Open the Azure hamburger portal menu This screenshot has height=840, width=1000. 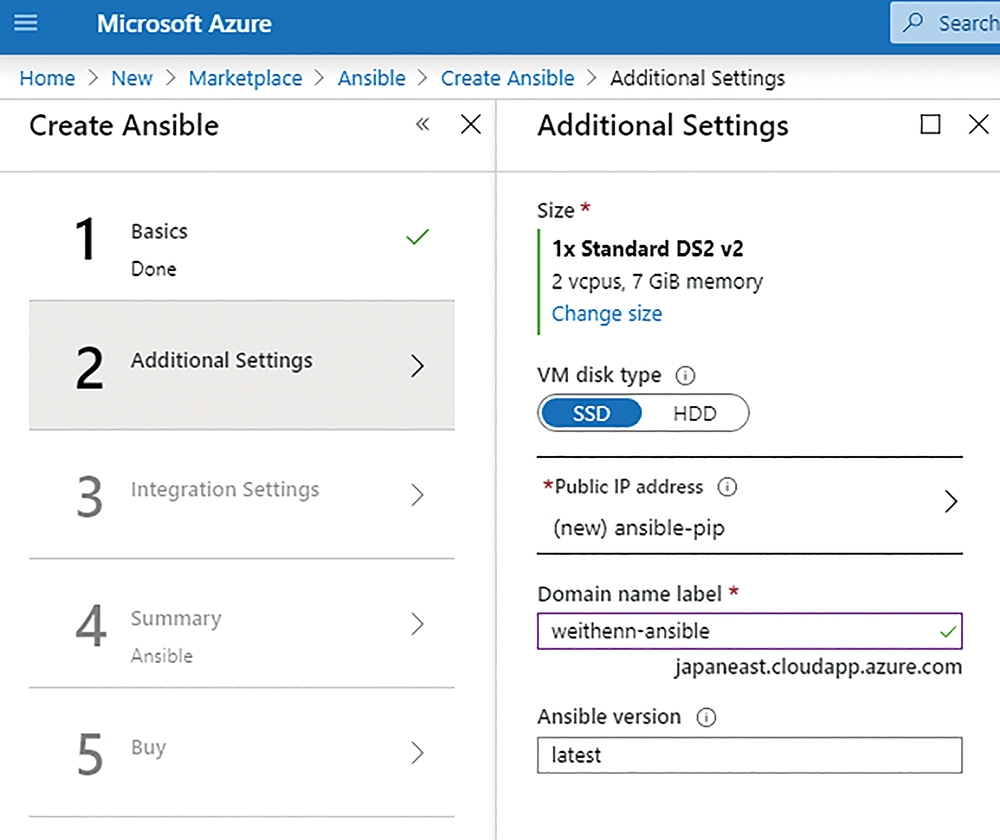(x=26, y=23)
